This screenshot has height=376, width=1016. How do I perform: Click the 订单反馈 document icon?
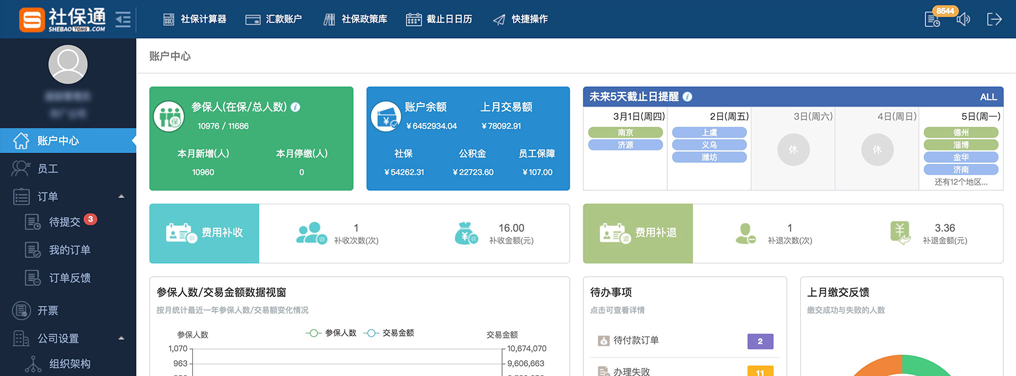point(33,278)
